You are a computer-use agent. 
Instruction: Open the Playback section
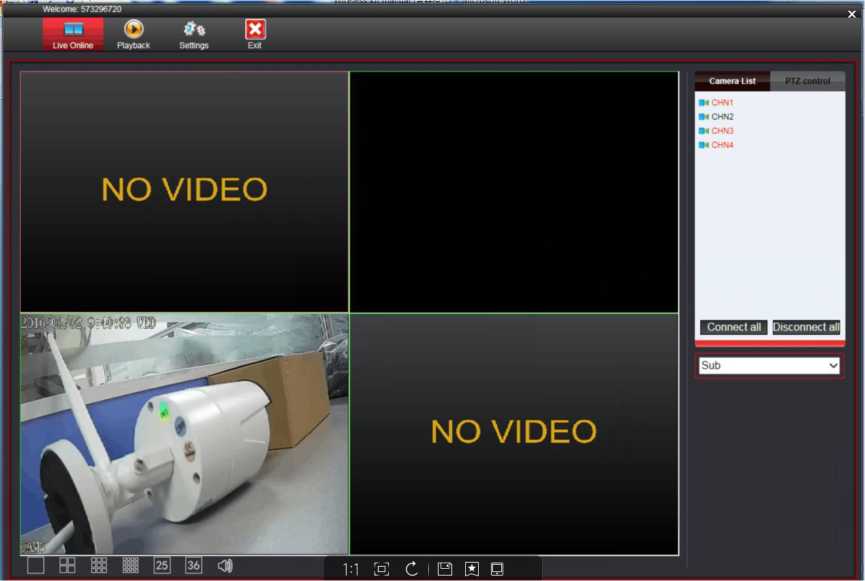[133, 34]
